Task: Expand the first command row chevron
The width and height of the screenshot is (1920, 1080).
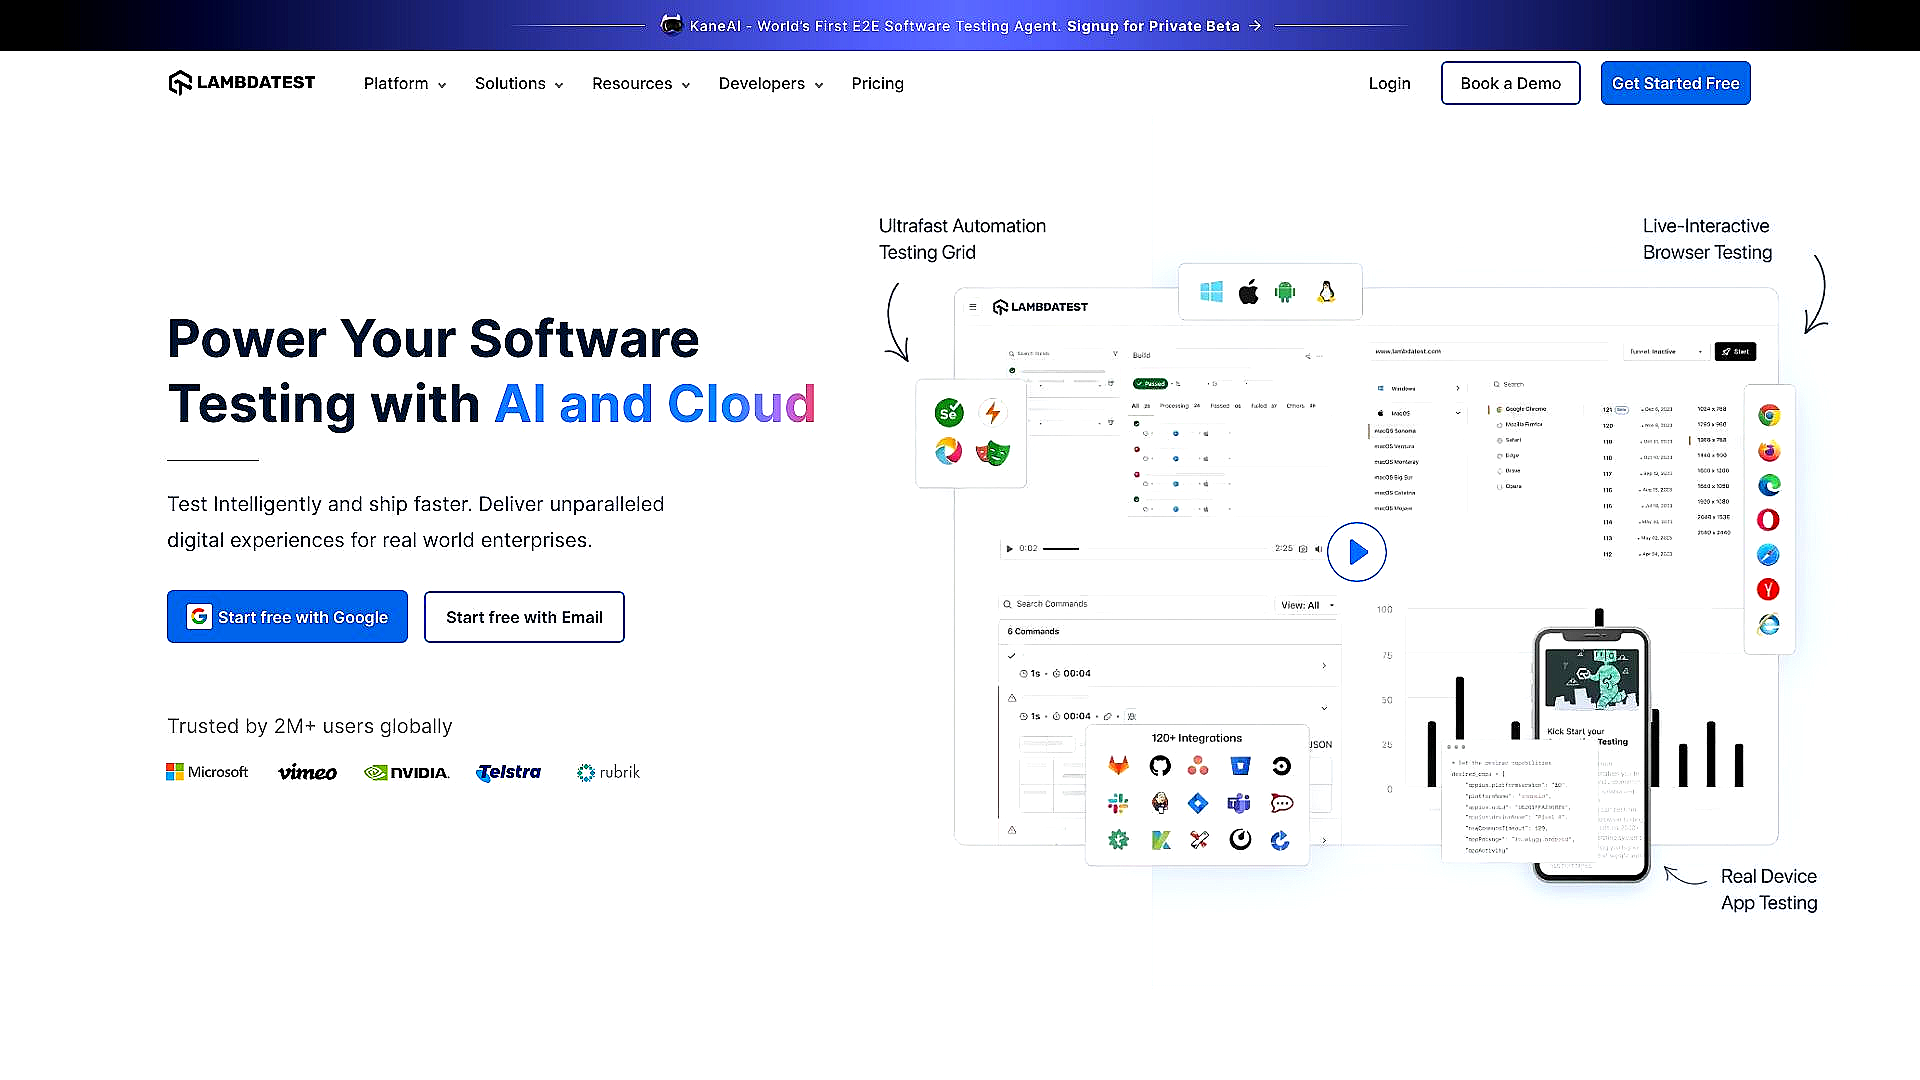Action: click(1324, 665)
